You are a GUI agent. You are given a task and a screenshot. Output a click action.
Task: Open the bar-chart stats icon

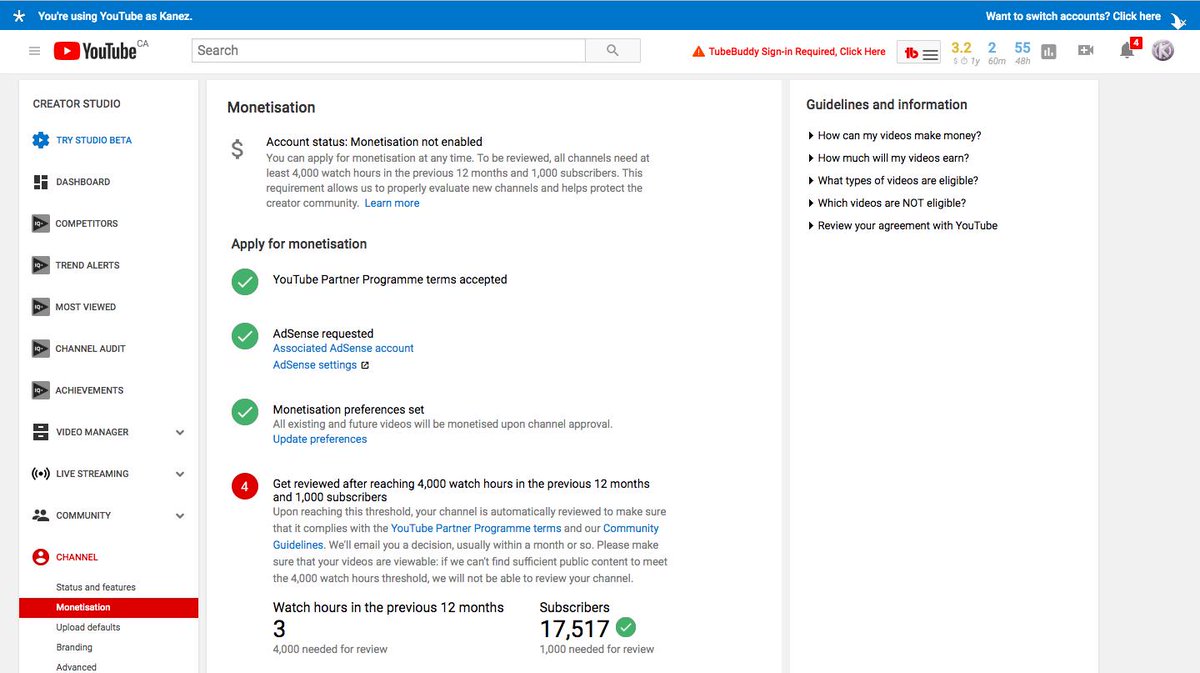pyautogui.click(x=1048, y=52)
